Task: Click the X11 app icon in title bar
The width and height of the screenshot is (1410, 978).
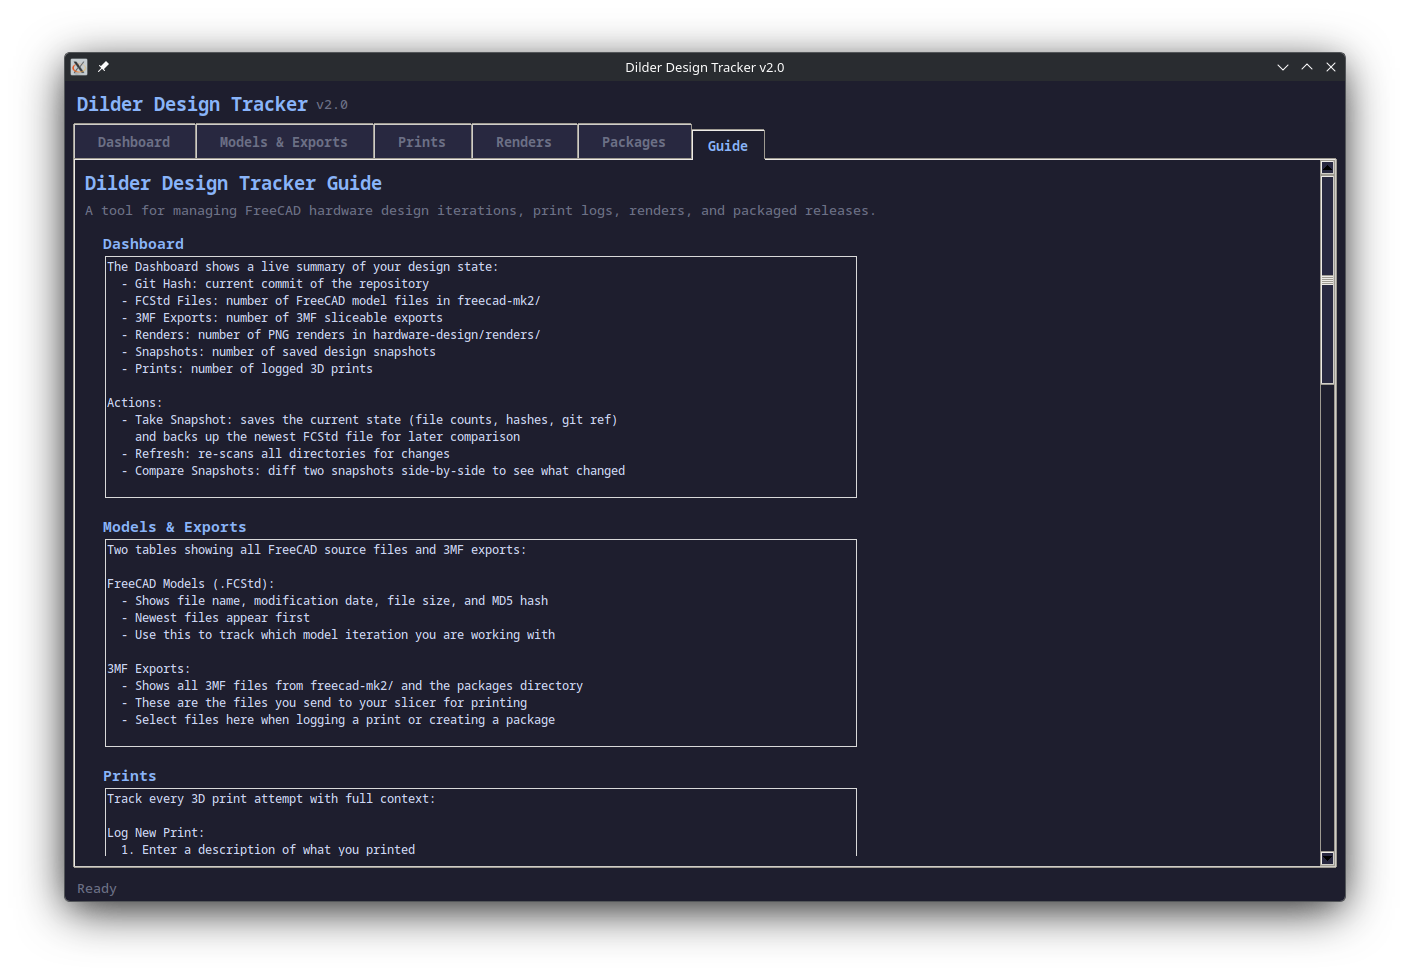Action: [79, 67]
